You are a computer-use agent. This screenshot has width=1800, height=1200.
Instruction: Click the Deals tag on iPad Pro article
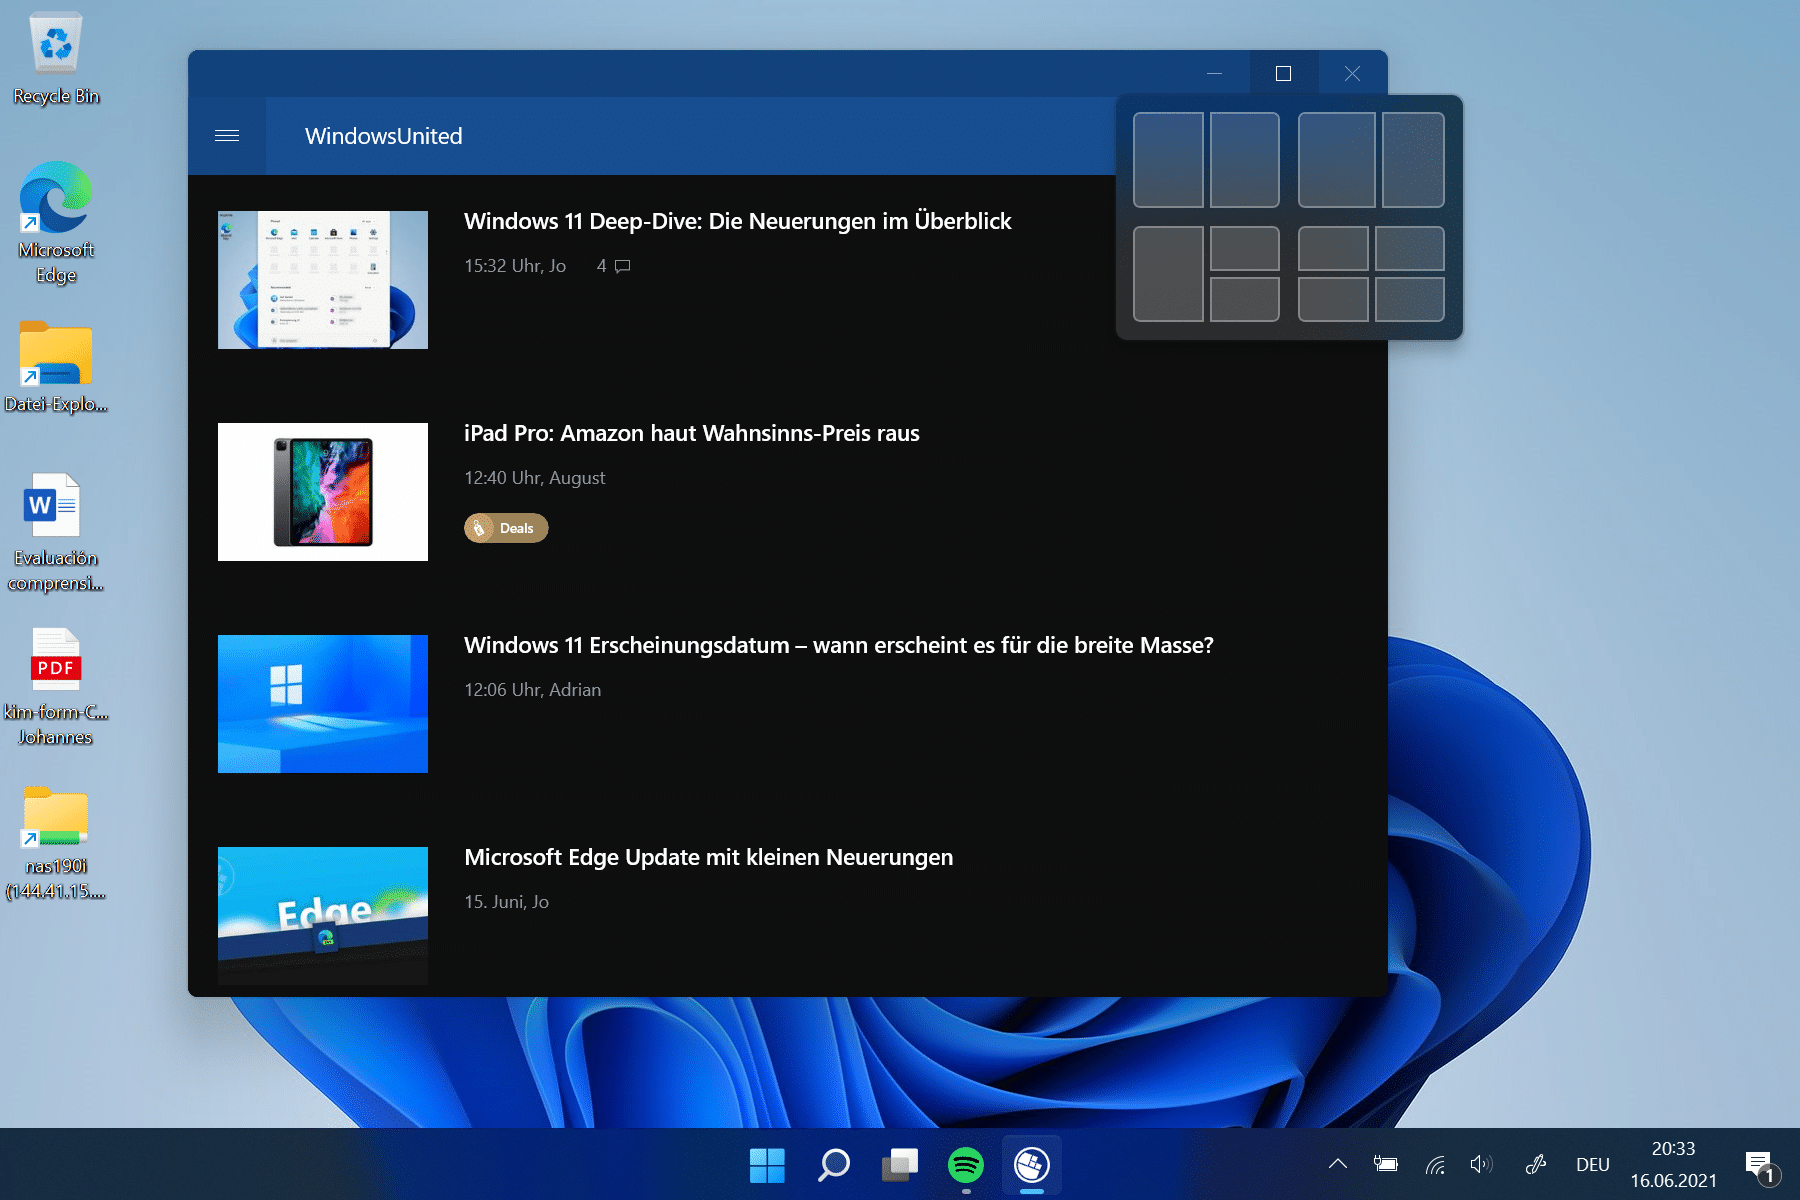point(506,528)
